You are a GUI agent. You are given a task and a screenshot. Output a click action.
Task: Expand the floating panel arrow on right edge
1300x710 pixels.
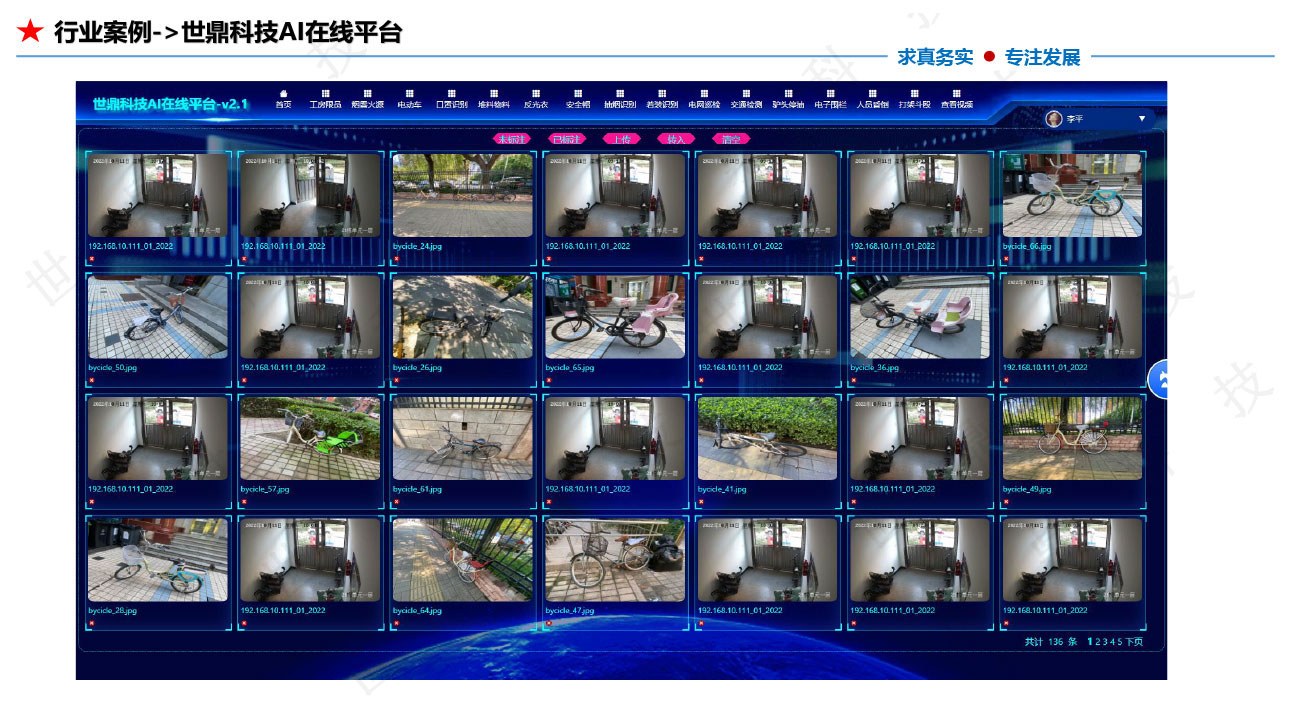(1162, 380)
